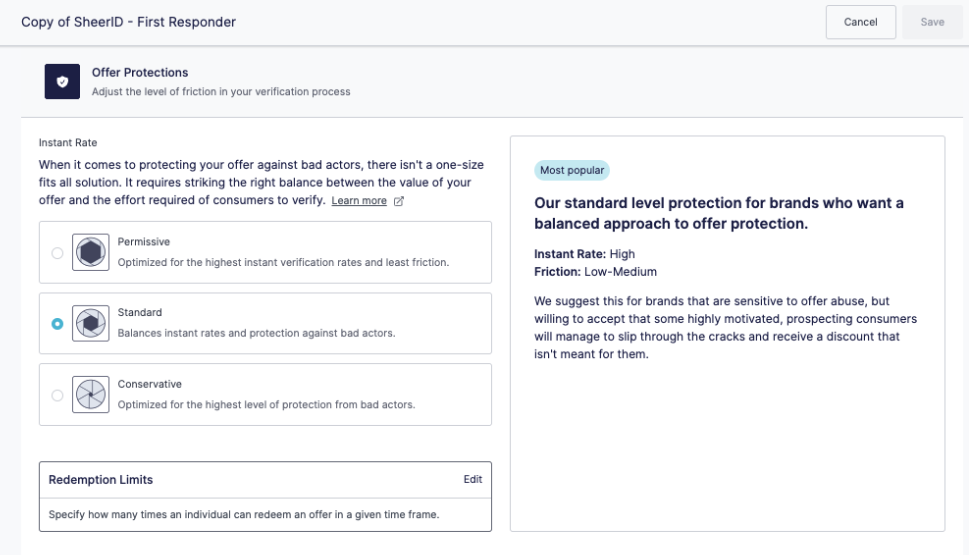Image resolution: width=969 pixels, height=555 pixels.
Task: Select the Permissive radio button
Action: pos(57,253)
